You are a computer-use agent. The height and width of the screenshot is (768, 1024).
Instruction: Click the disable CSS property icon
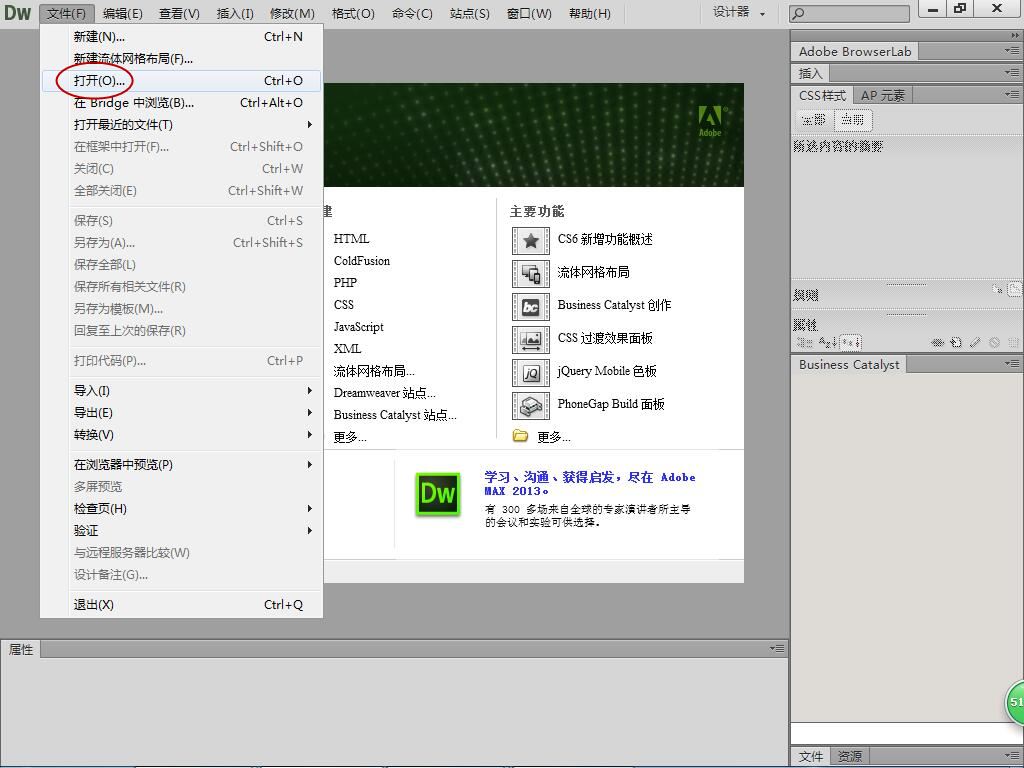(x=994, y=342)
